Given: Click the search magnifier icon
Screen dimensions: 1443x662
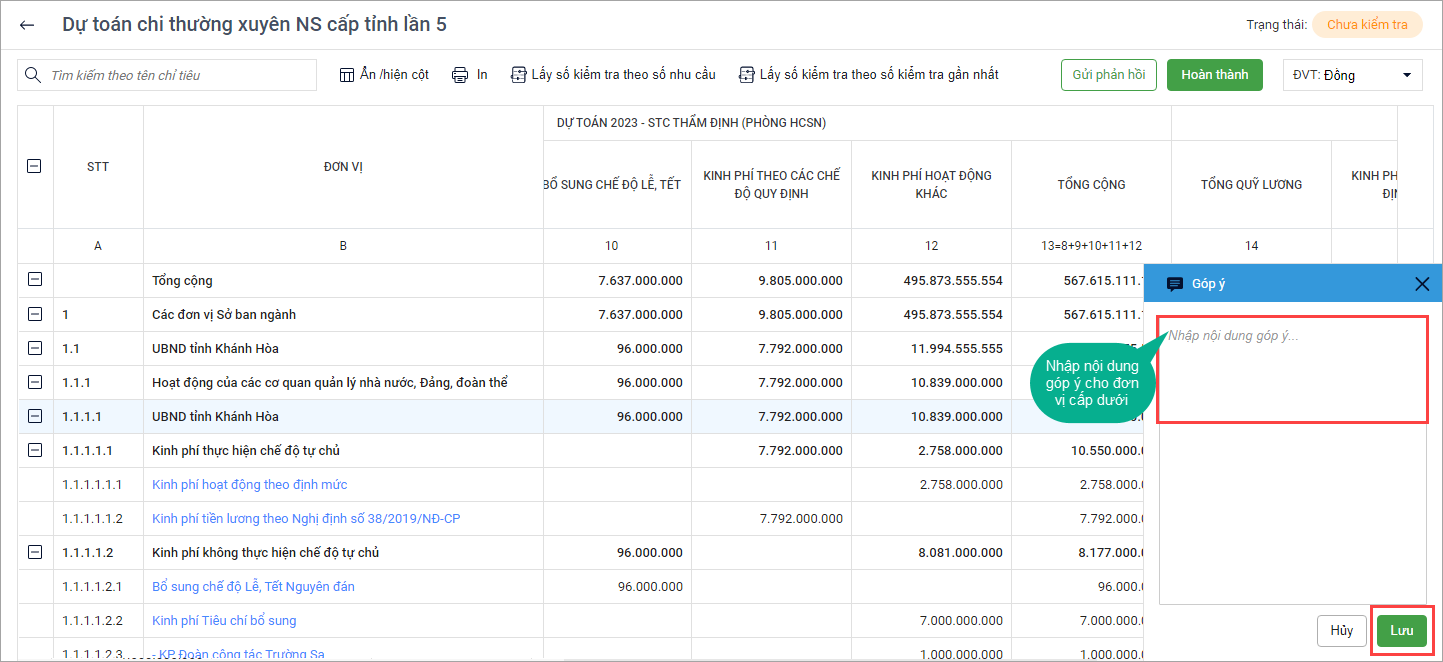Looking at the screenshot, I should point(33,75).
